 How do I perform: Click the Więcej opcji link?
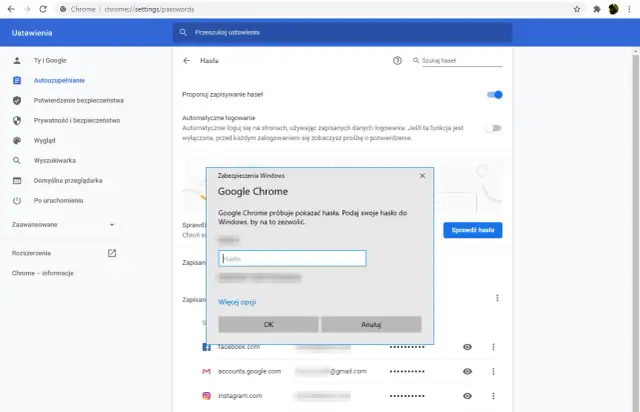[238, 301]
